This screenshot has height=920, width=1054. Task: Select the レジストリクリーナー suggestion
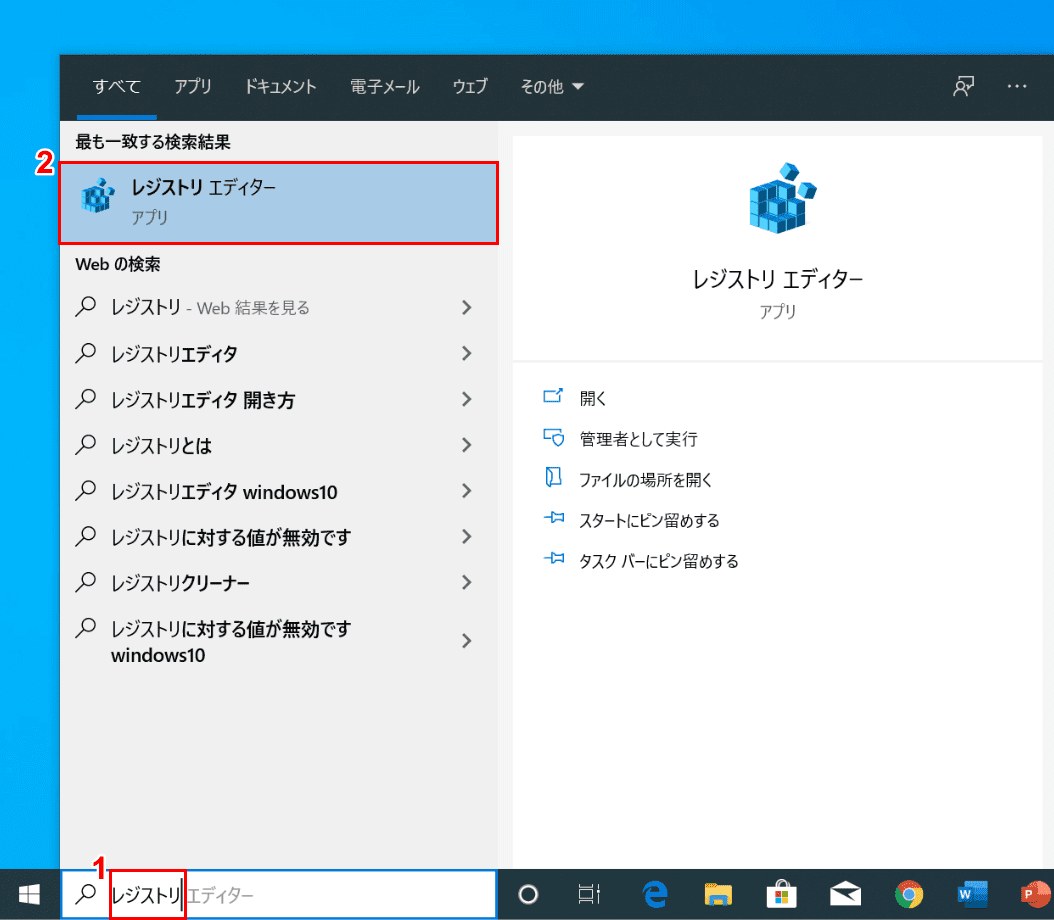279,583
